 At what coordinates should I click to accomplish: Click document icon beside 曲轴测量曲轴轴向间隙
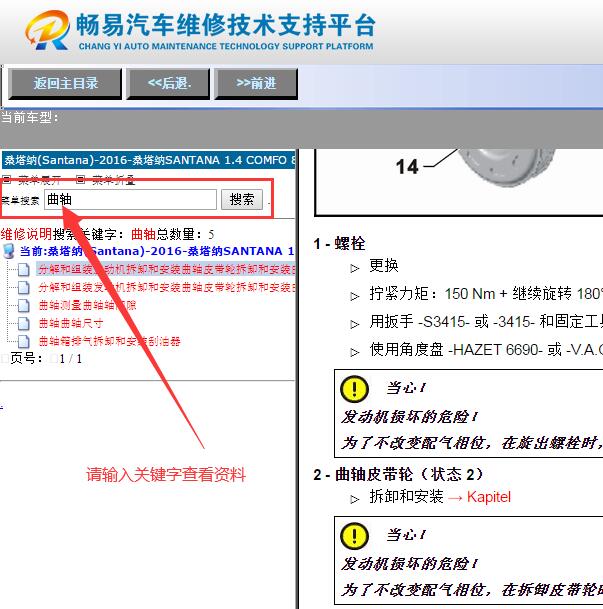click(23, 305)
